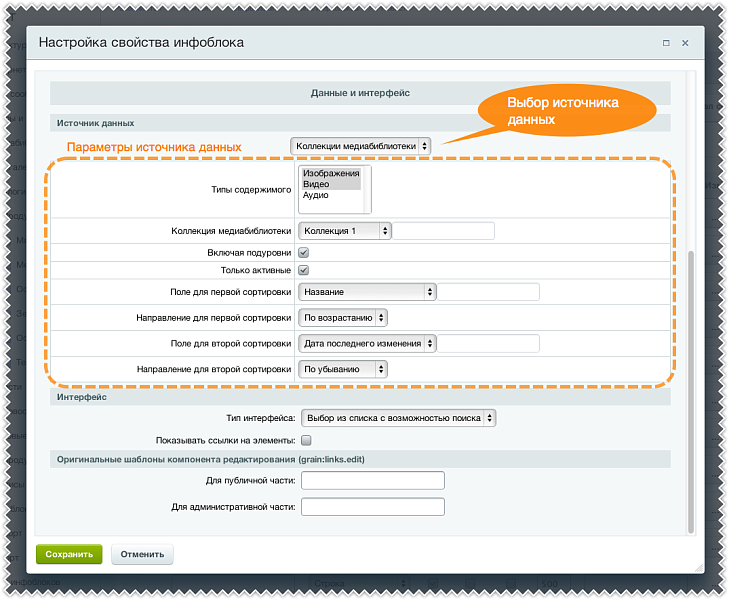The height and width of the screenshot is (600, 729).
Task: Maximize the infoblock property settings dialog
Action: 666,44
